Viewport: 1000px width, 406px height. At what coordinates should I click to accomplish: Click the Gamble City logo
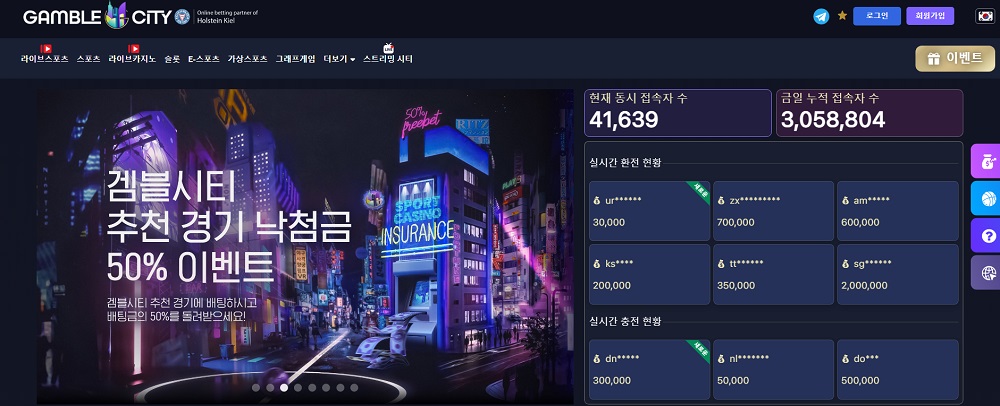(x=97, y=17)
